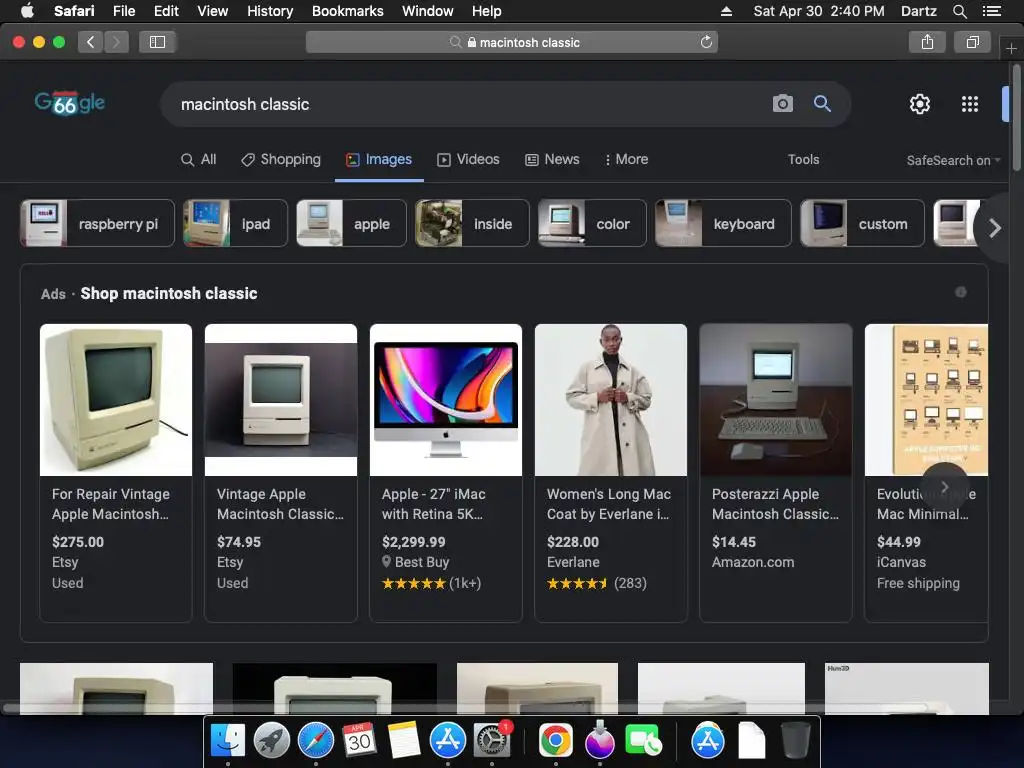Switch to the All results tab
1024x768 pixels.
199,159
